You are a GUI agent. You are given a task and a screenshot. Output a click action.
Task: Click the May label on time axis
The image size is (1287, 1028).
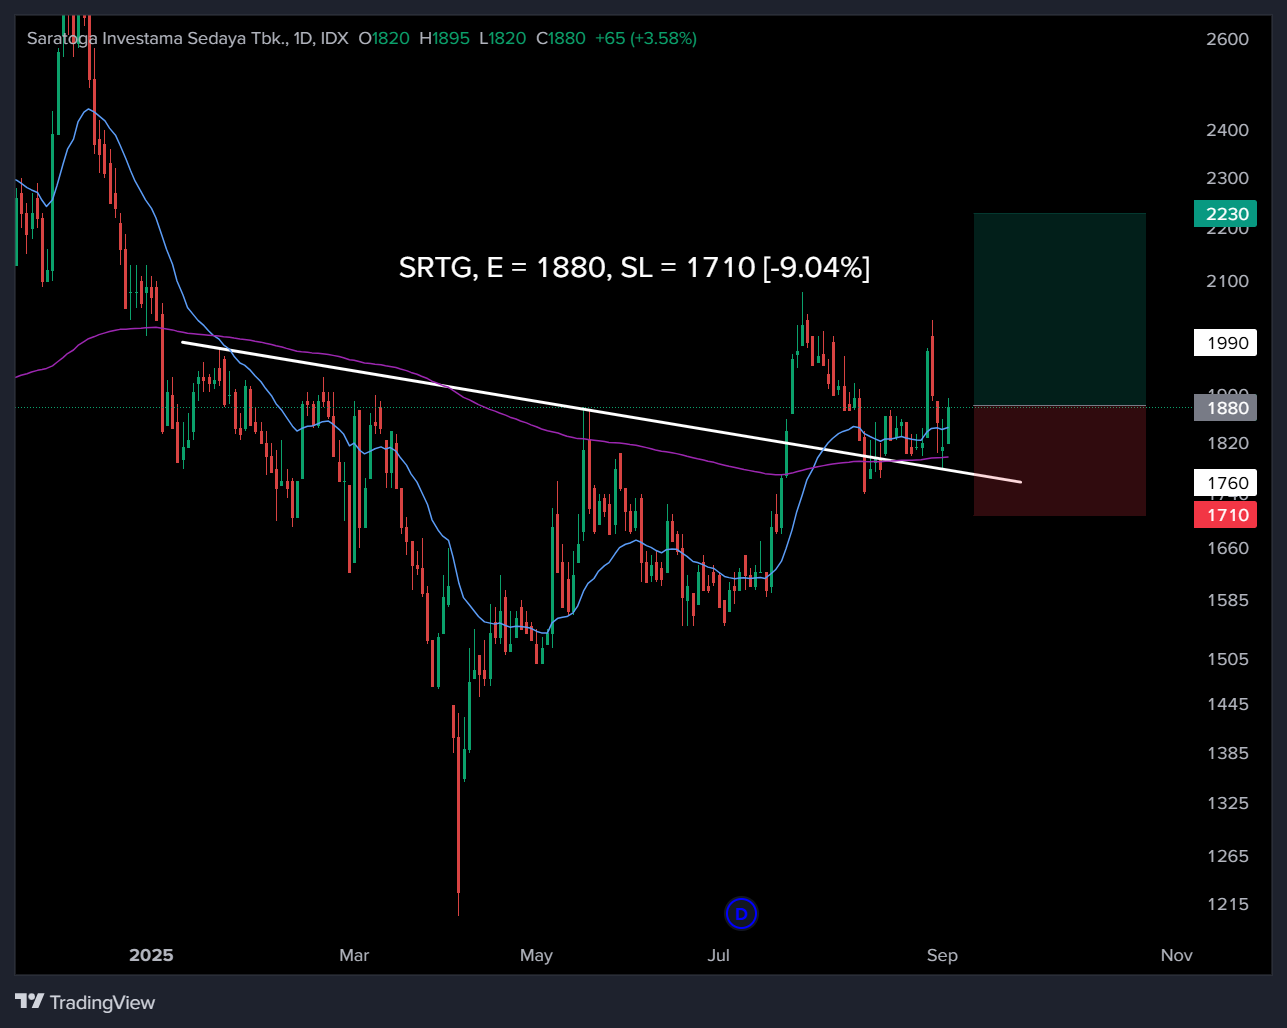536,955
